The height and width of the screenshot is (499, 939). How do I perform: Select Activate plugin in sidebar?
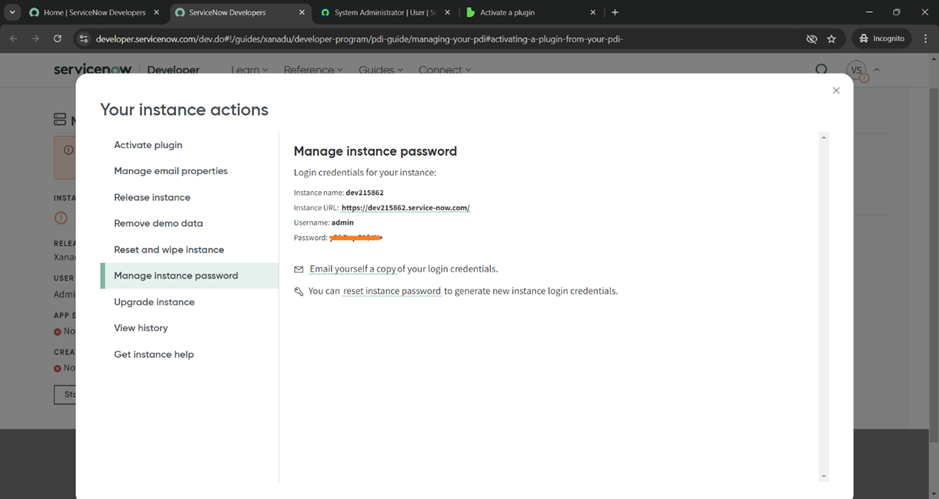point(148,145)
